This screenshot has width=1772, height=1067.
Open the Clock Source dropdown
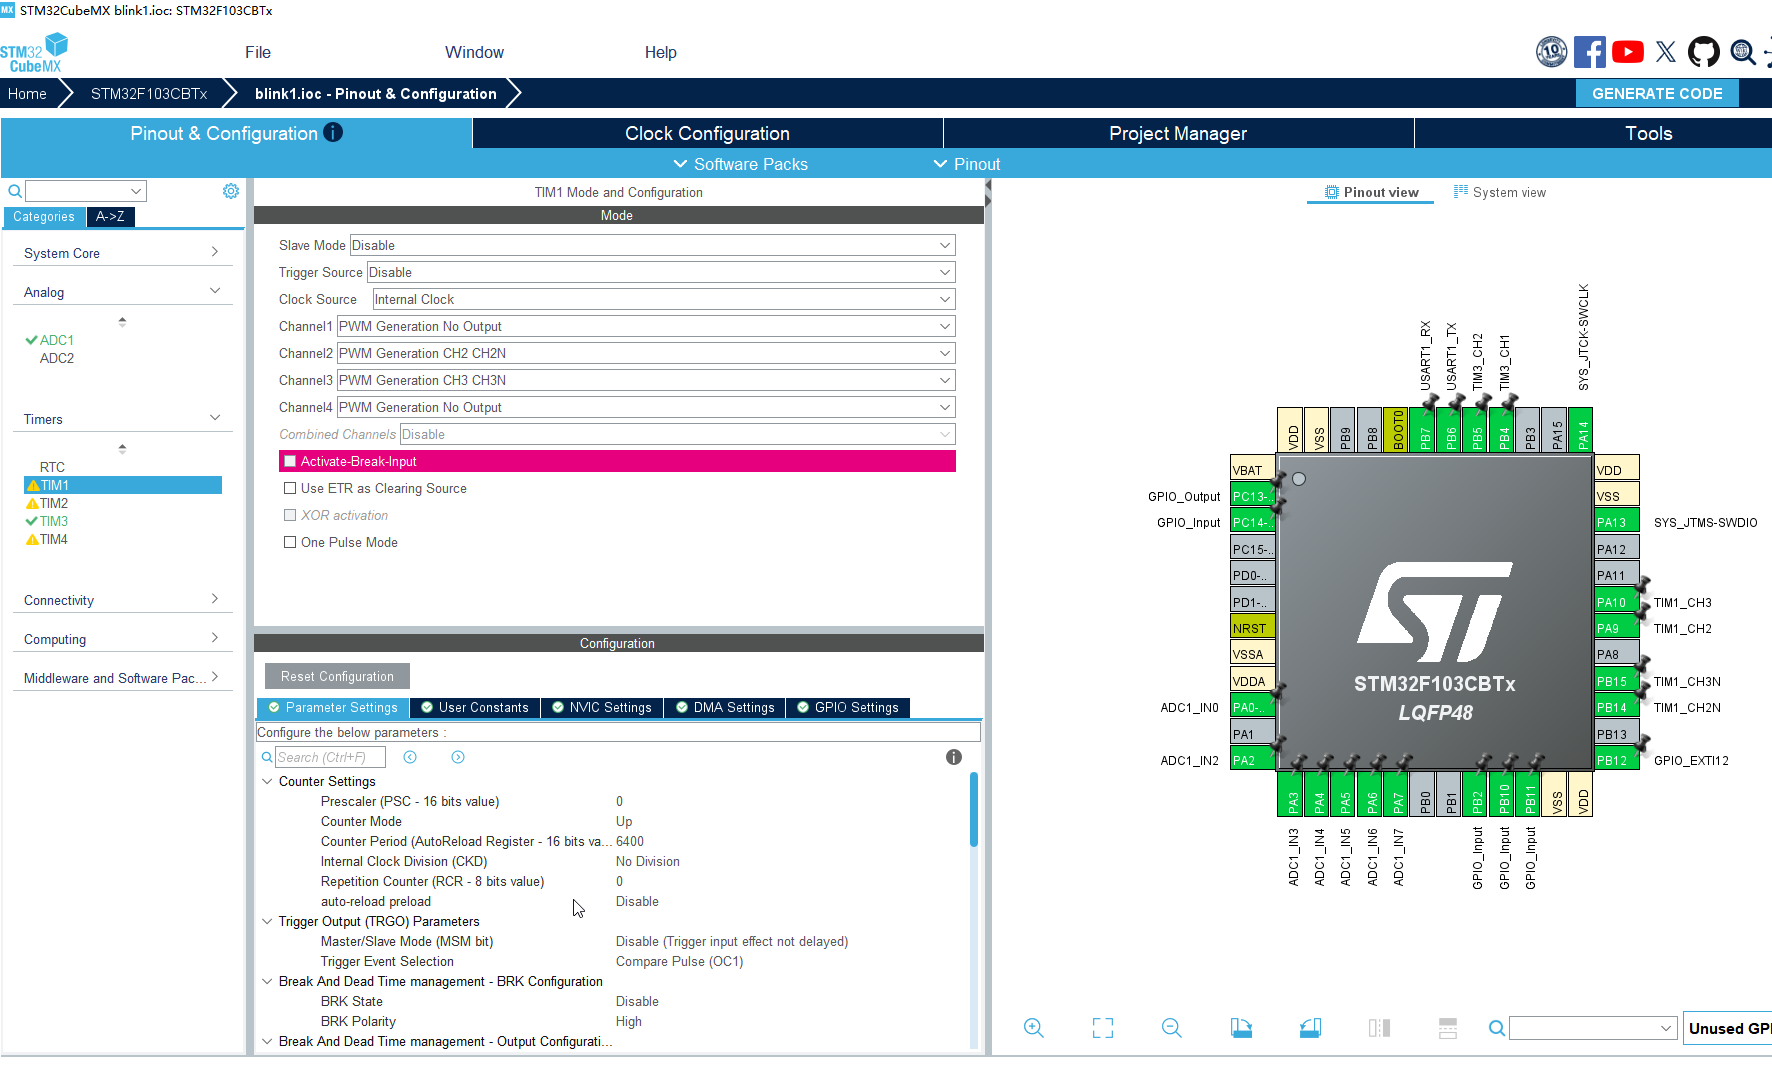click(664, 299)
